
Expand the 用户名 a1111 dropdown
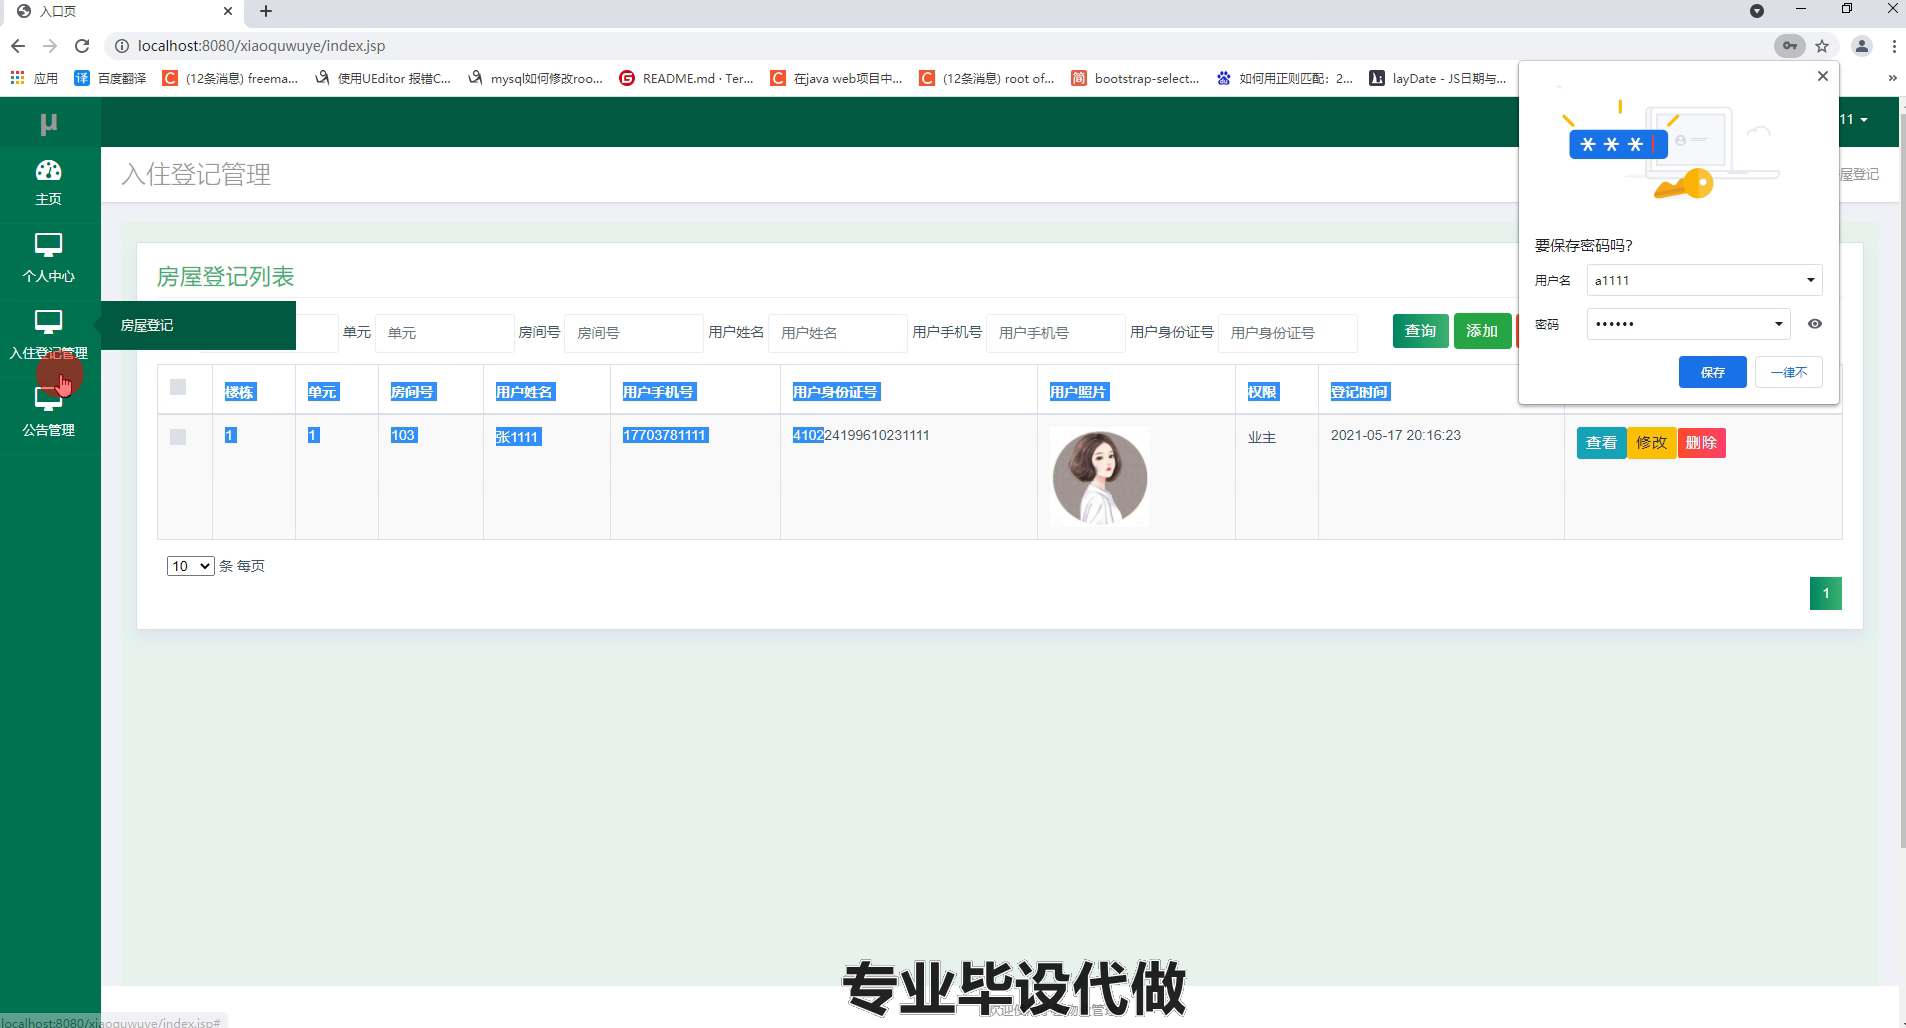click(1810, 280)
